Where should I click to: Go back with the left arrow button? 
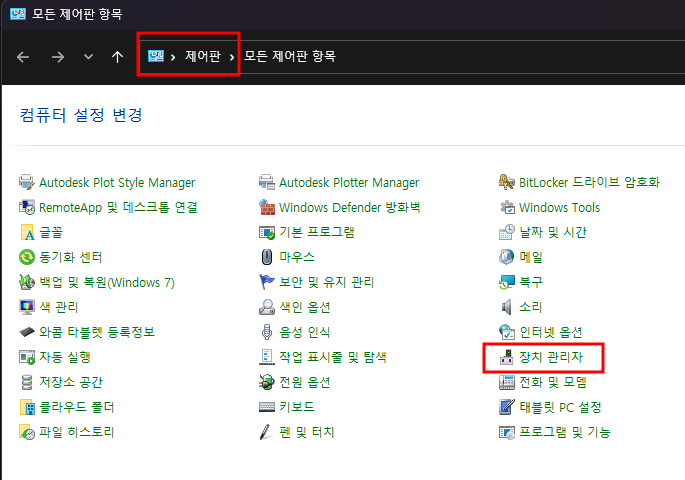click(23, 57)
